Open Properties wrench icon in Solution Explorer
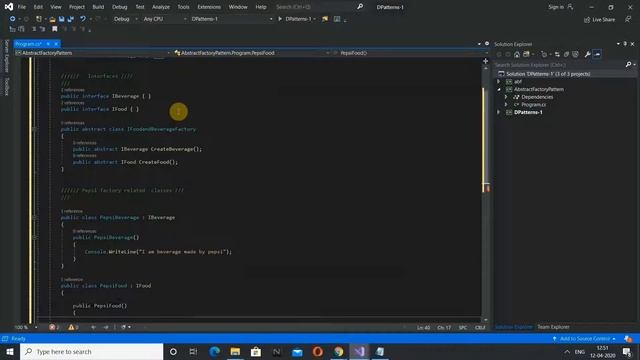The width and height of the screenshot is (640, 360). coord(587,54)
